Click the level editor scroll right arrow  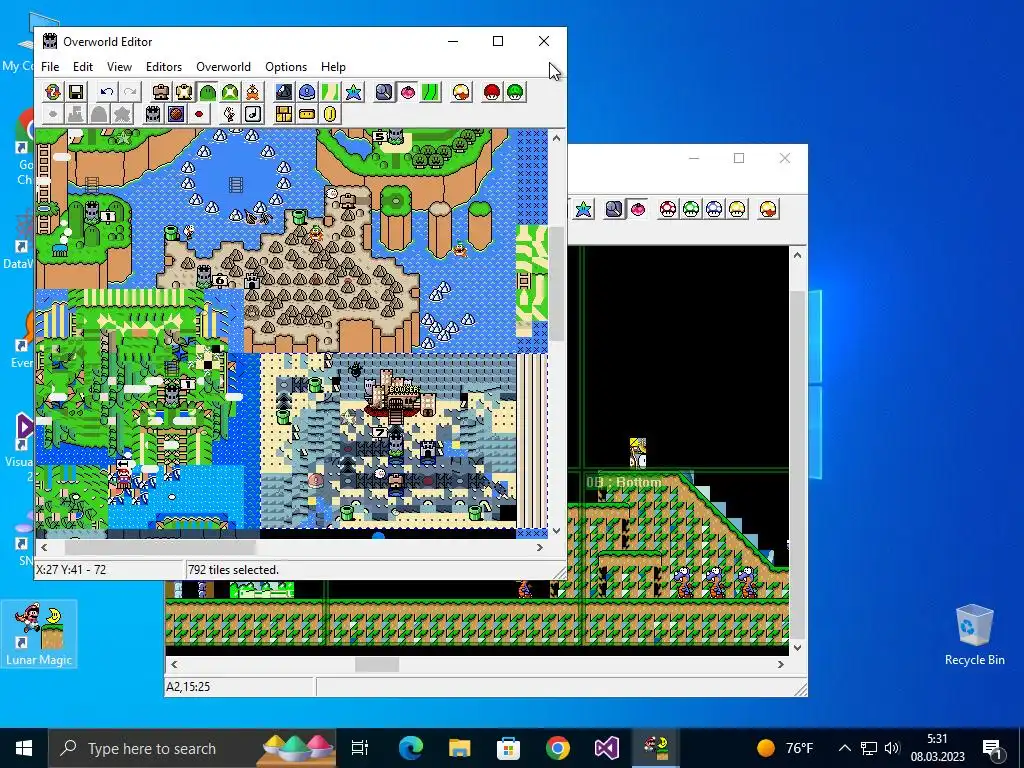[780, 664]
